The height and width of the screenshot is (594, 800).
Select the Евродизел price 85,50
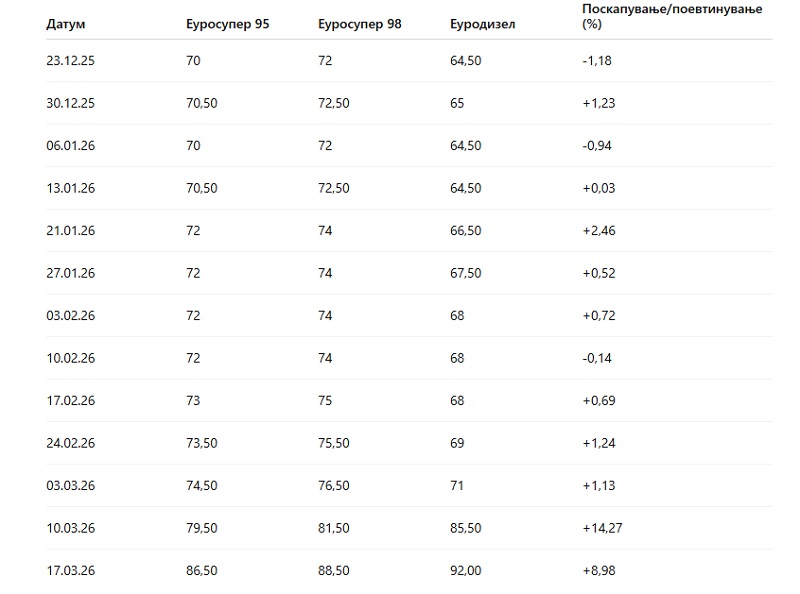(467, 528)
